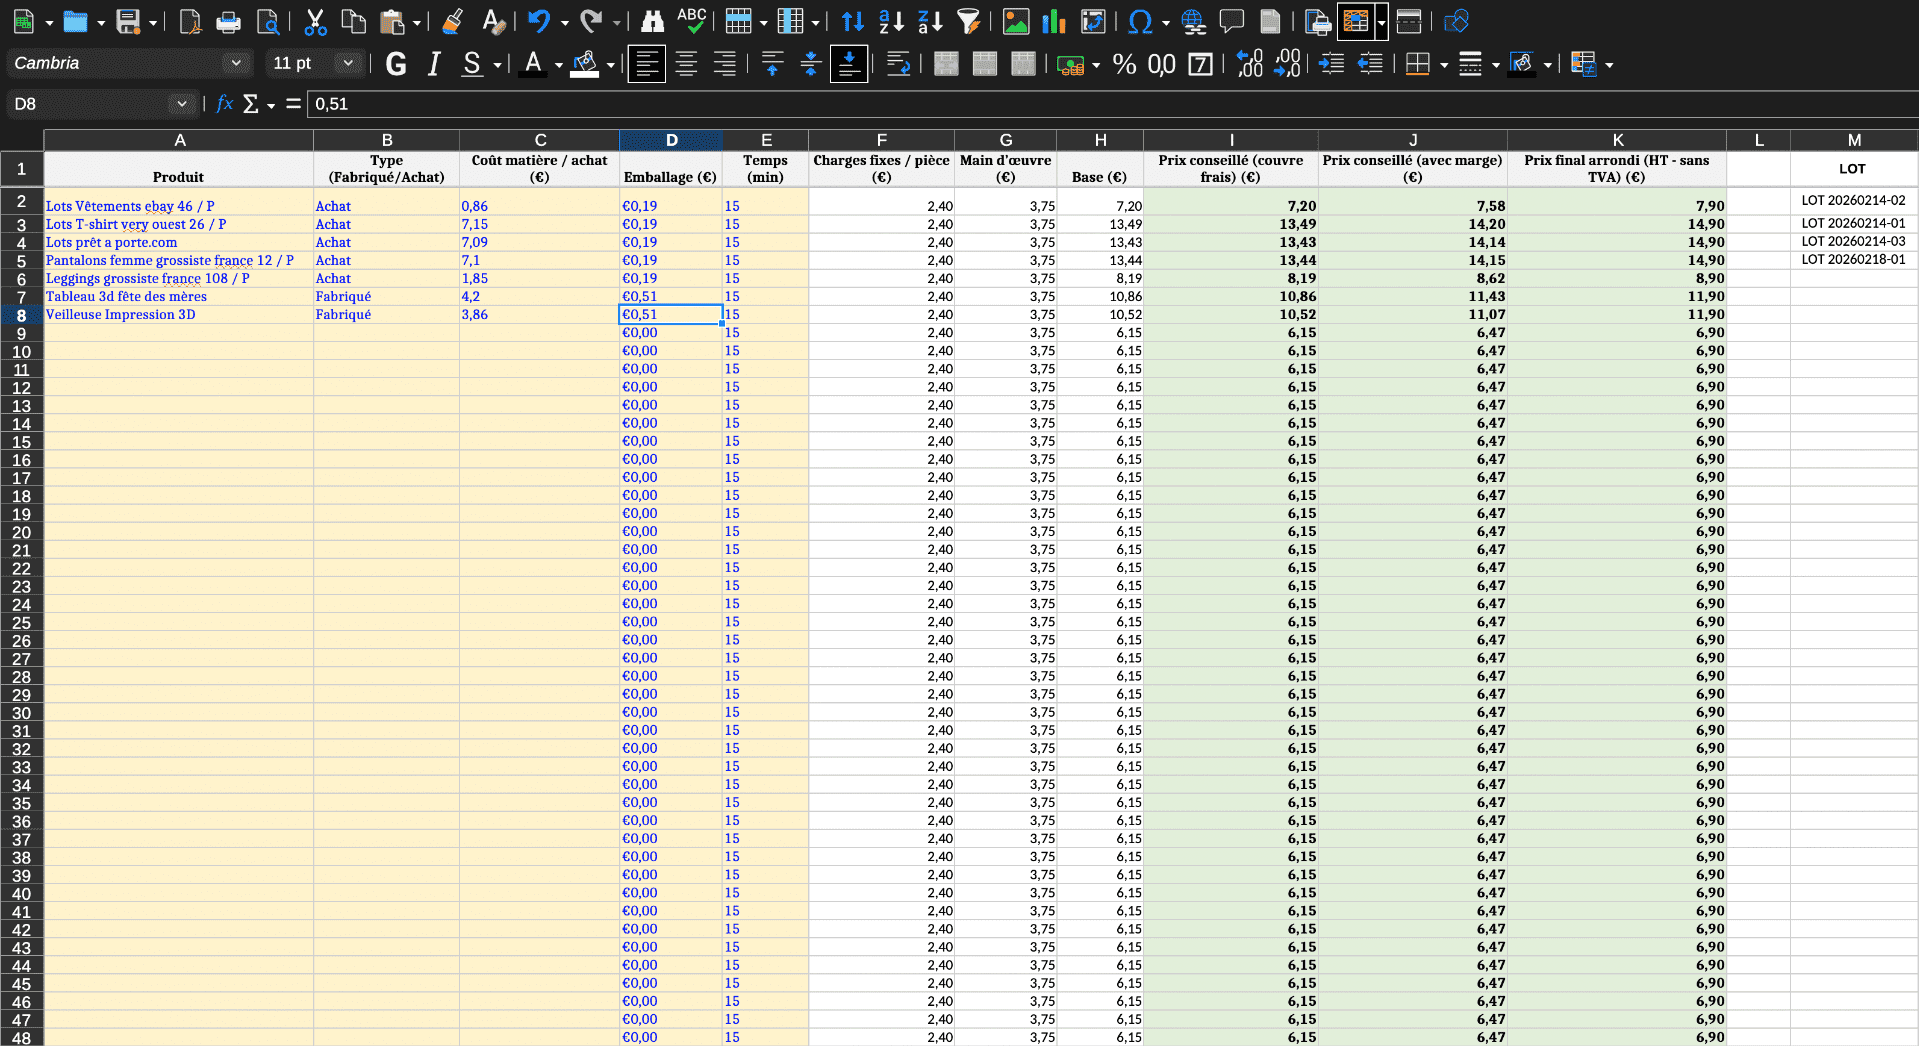Click the Clone Formatting paintbrush icon
1919x1046 pixels.
452,21
